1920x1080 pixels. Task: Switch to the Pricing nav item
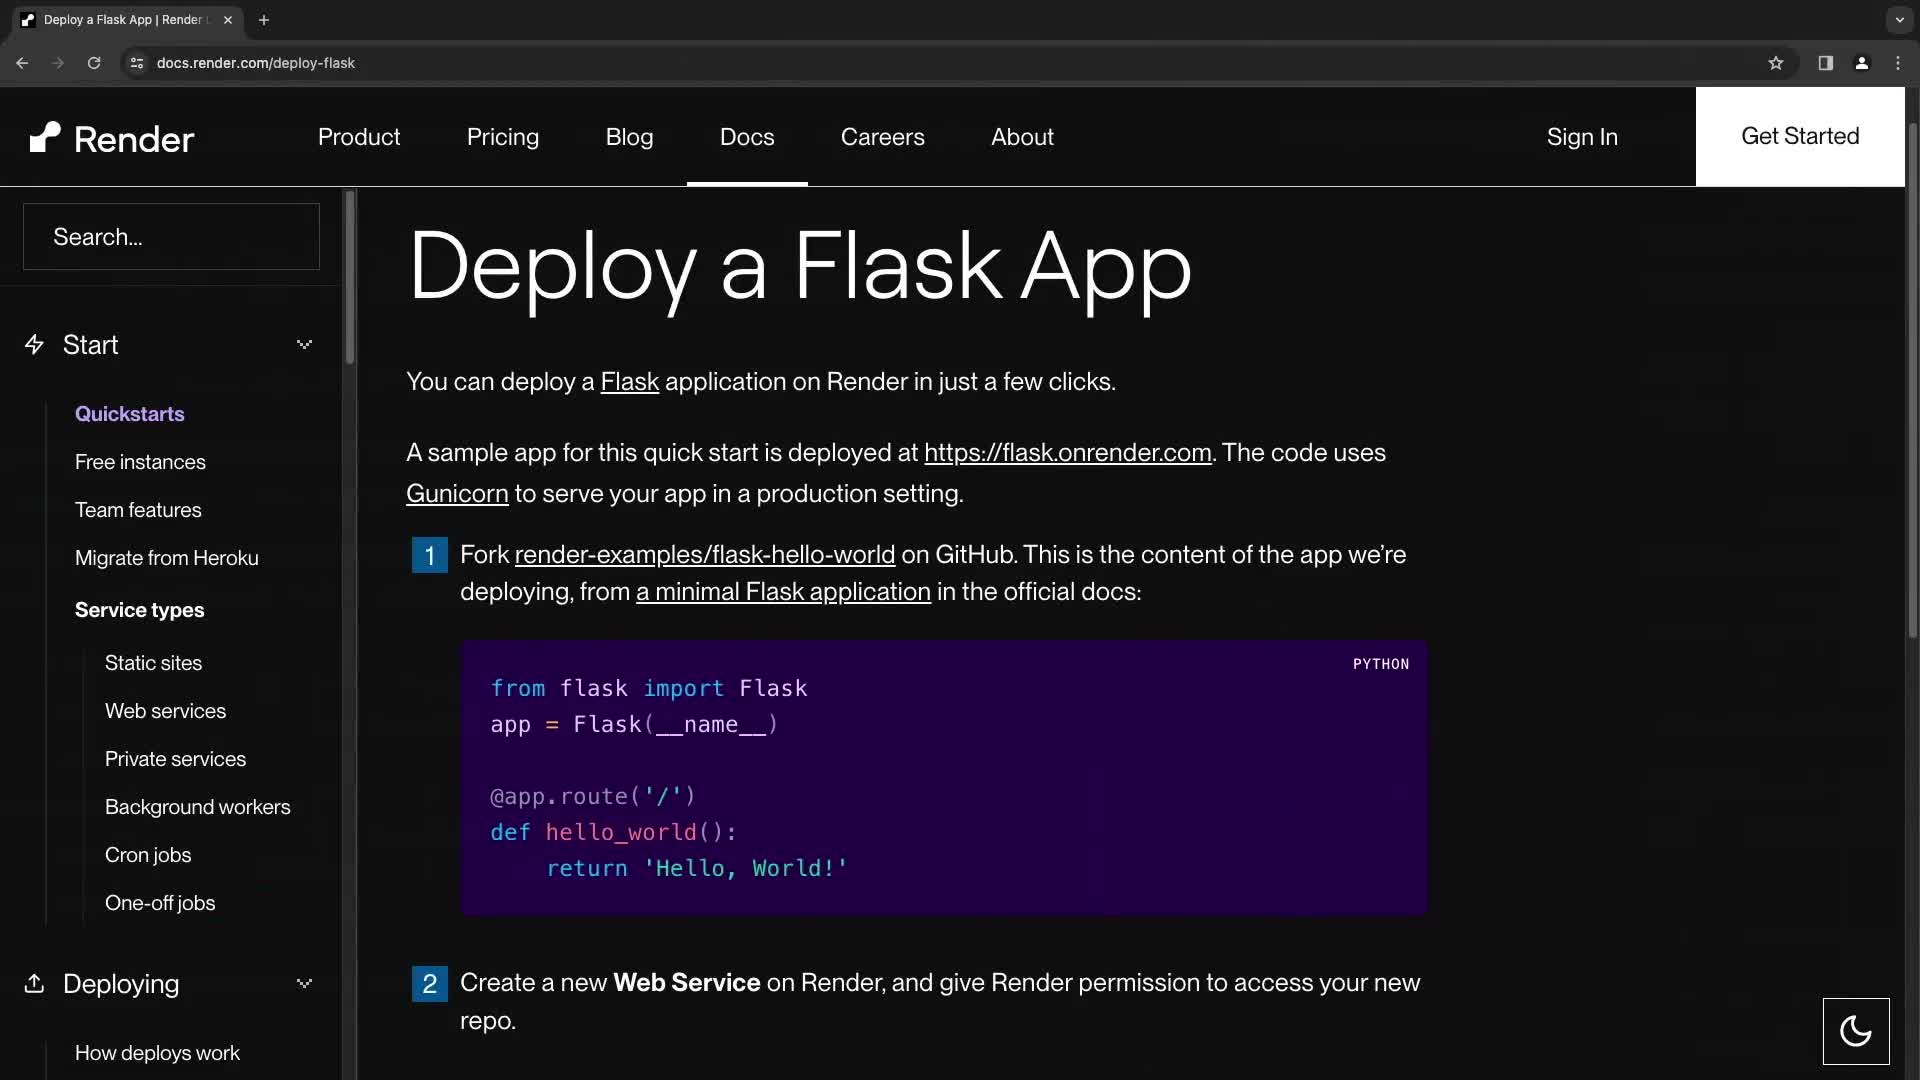tap(503, 137)
